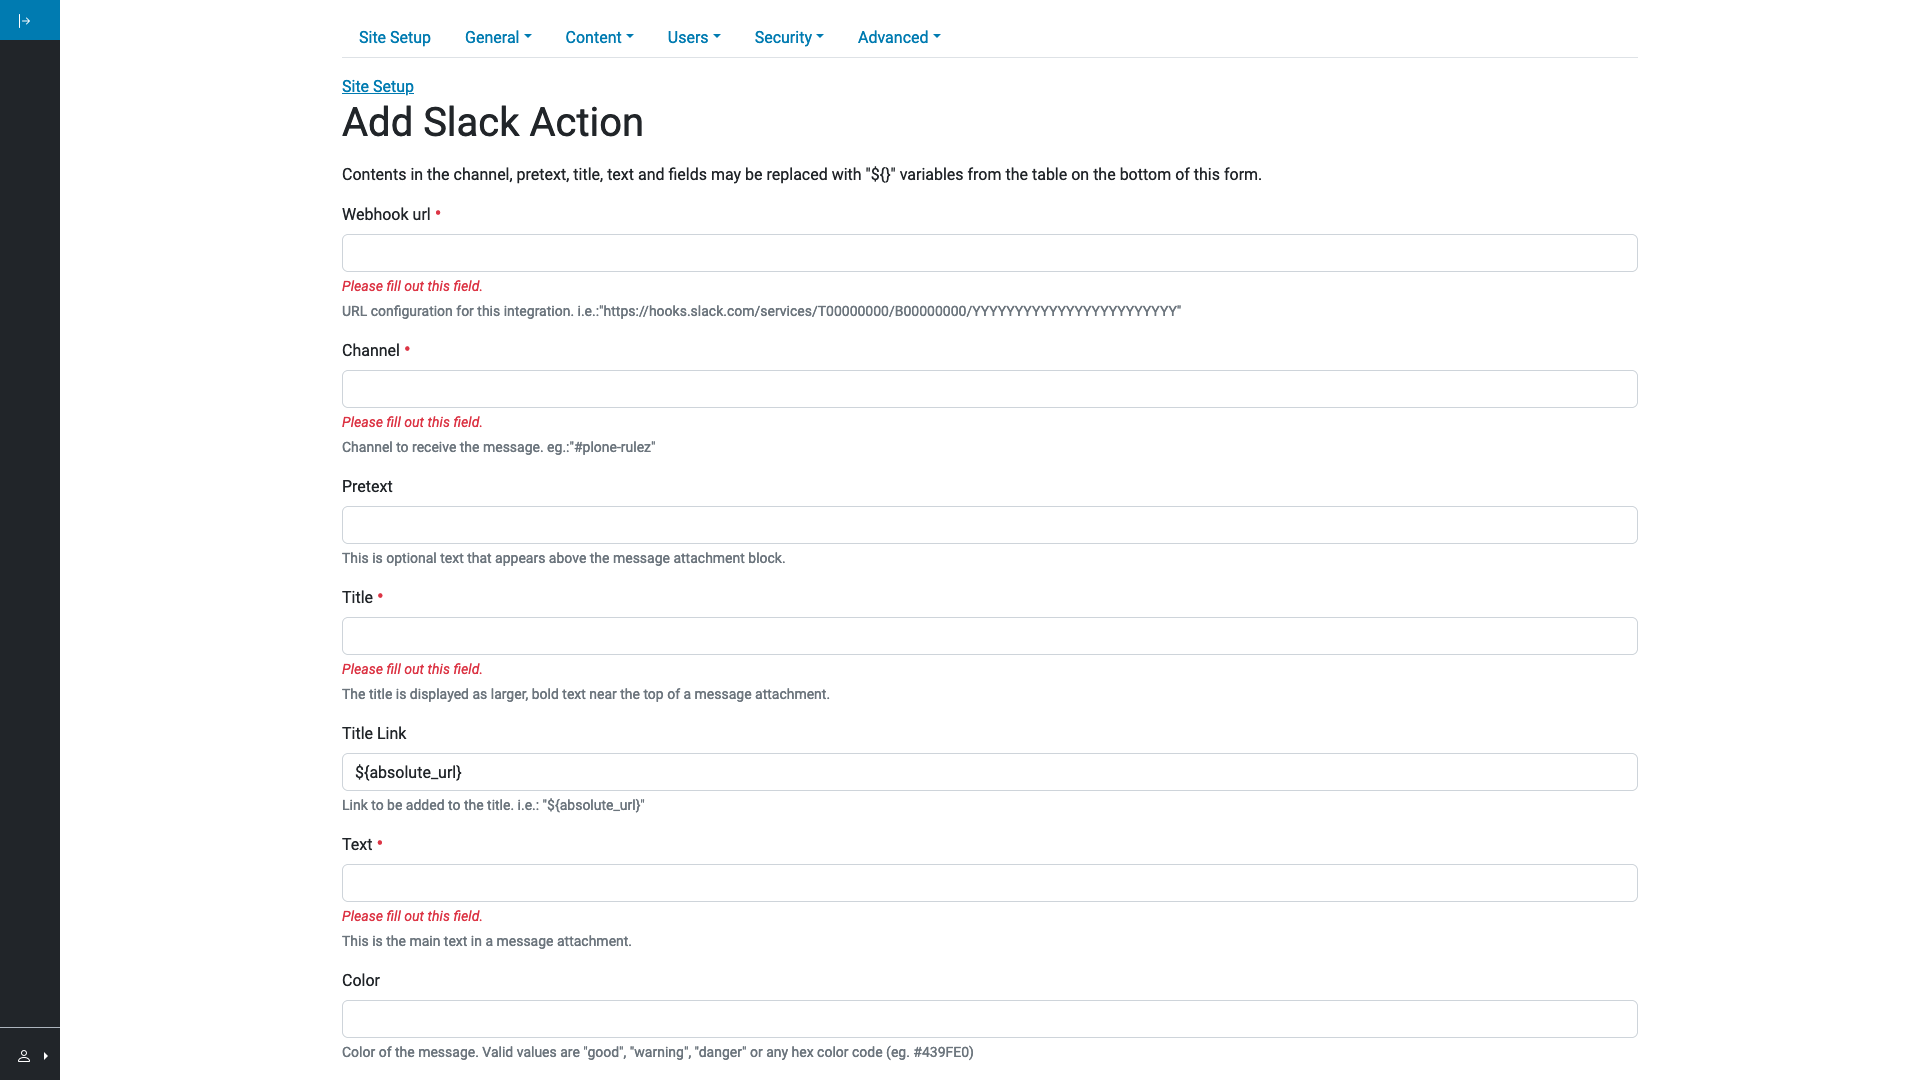Click error message under Text field
Image resolution: width=1920 pixels, height=1080 pixels.
(412, 916)
